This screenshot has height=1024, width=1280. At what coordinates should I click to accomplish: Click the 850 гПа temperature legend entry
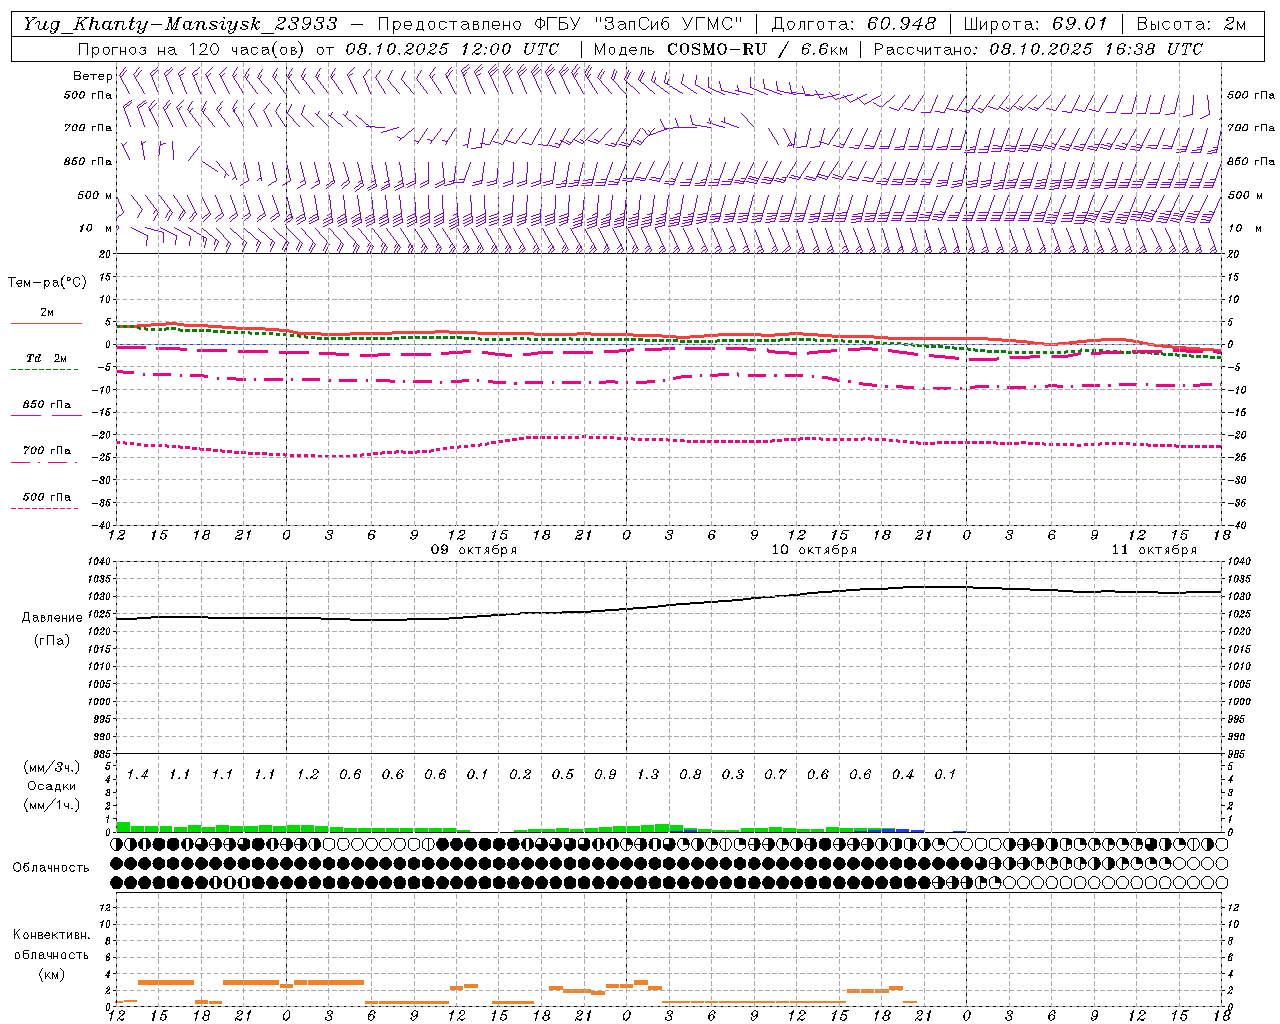[x=47, y=405]
